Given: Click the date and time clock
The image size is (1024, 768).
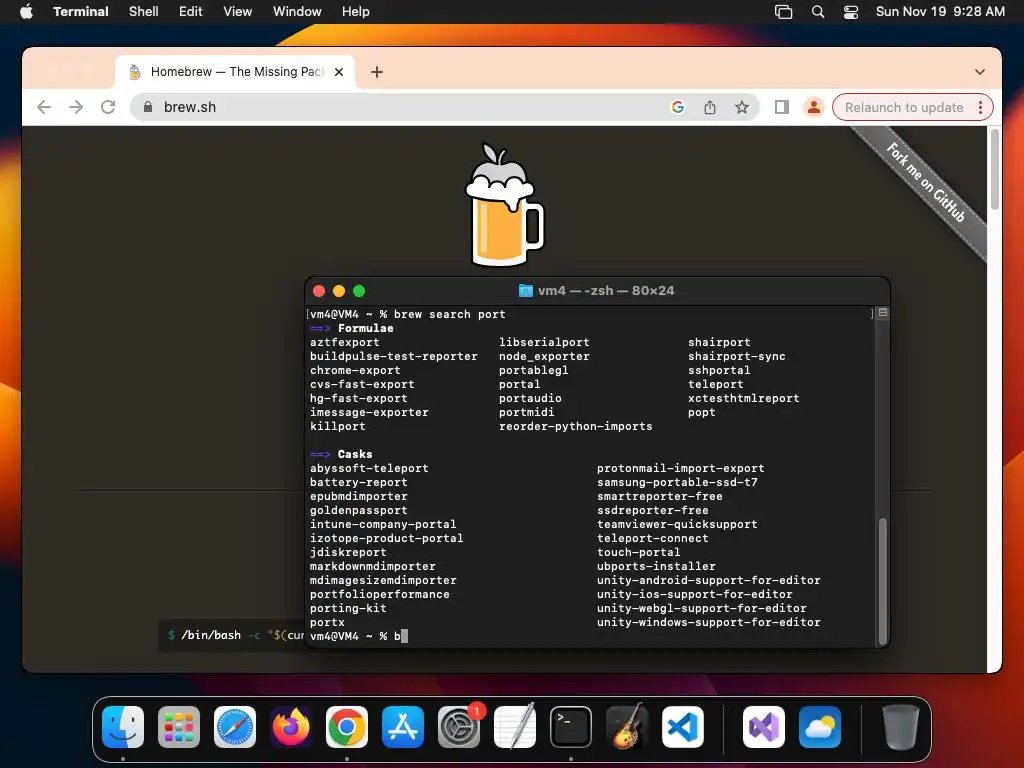Looking at the screenshot, I should (x=940, y=12).
